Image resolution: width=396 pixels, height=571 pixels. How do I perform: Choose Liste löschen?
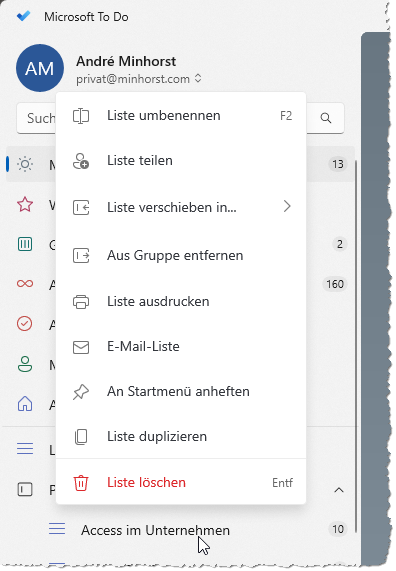click(181, 483)
